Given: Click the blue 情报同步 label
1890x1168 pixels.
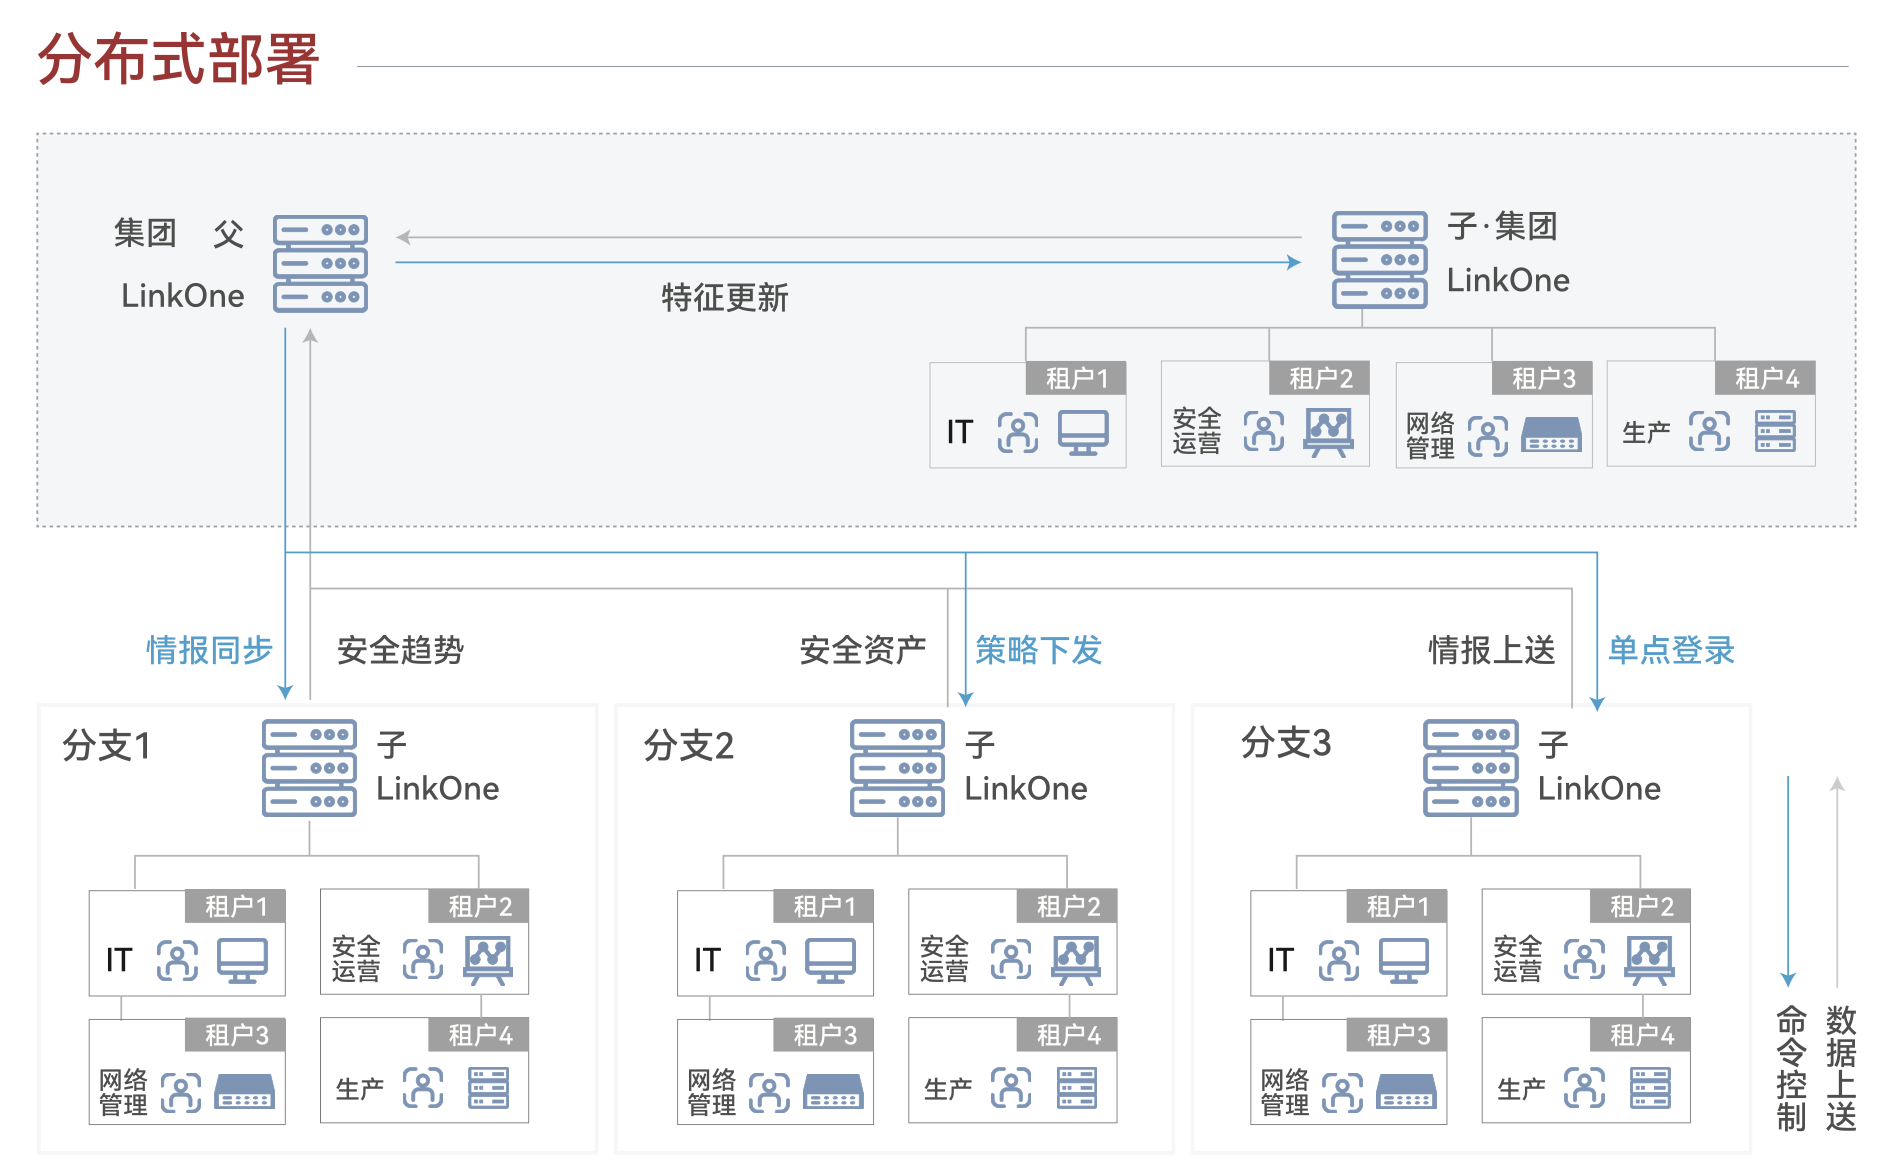Looking at the screenshot, I should (x=209, y=650).
